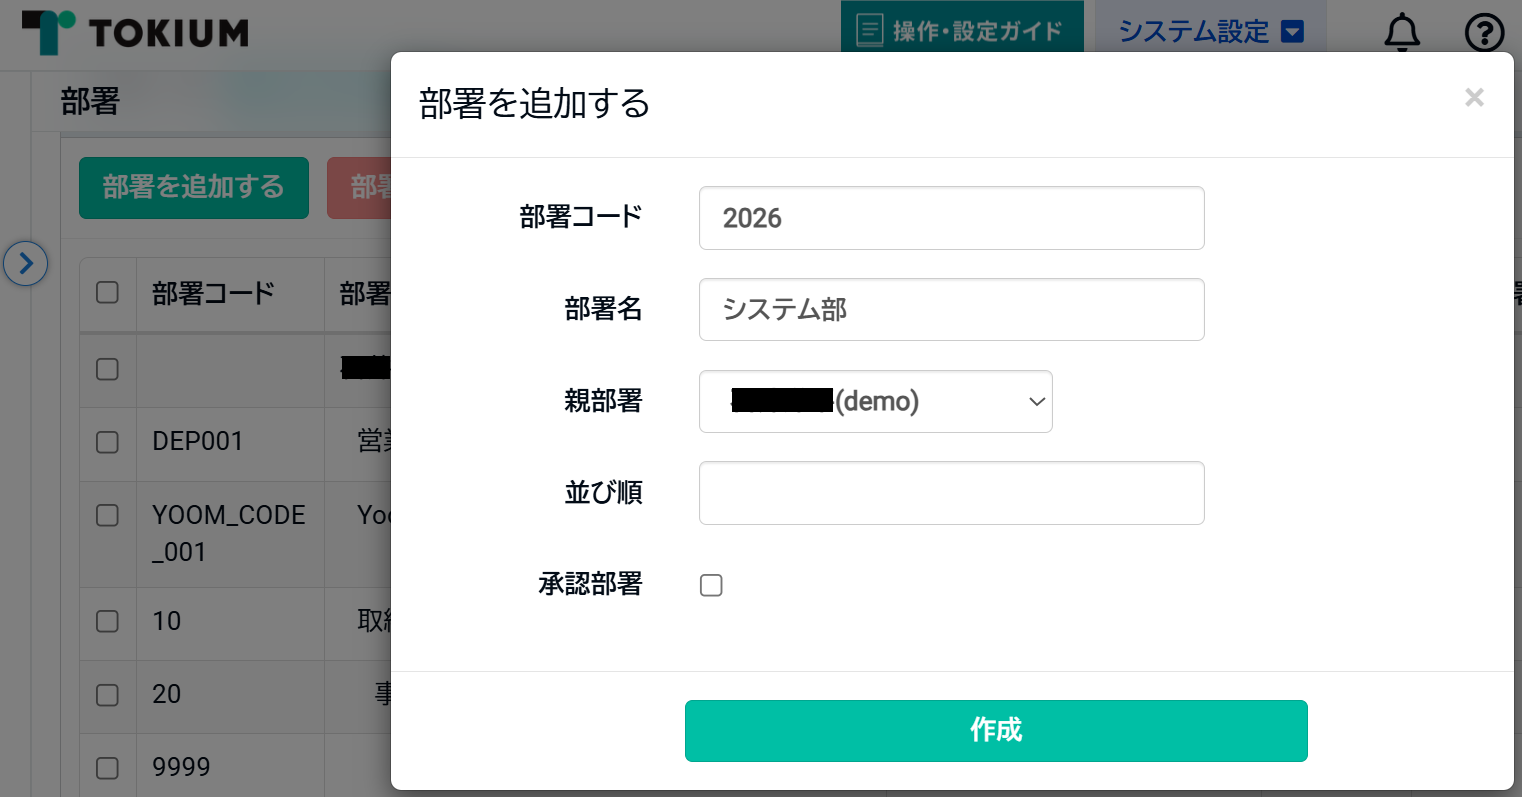Click the empty 並び順 field
The height and width of the screenshot is (797, 1522).
951,493
